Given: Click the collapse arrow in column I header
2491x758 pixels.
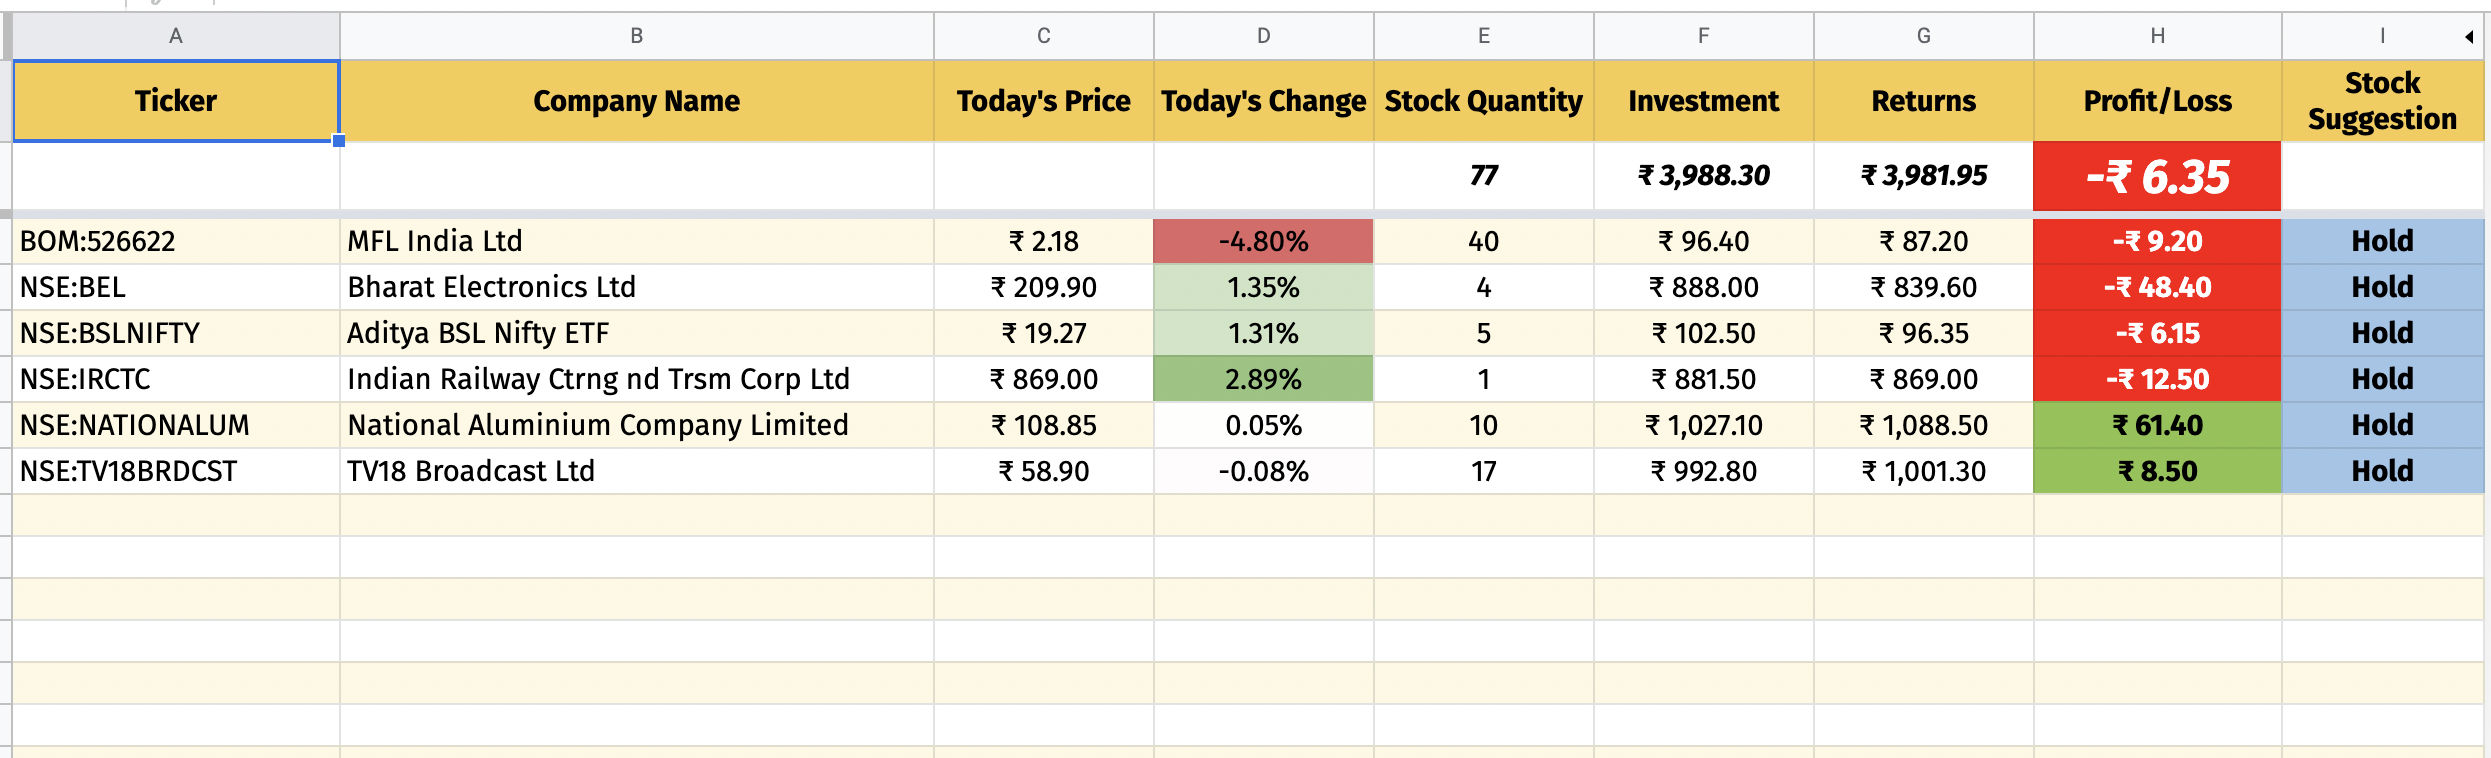Looking at the screenshot, I should 2468,37.
